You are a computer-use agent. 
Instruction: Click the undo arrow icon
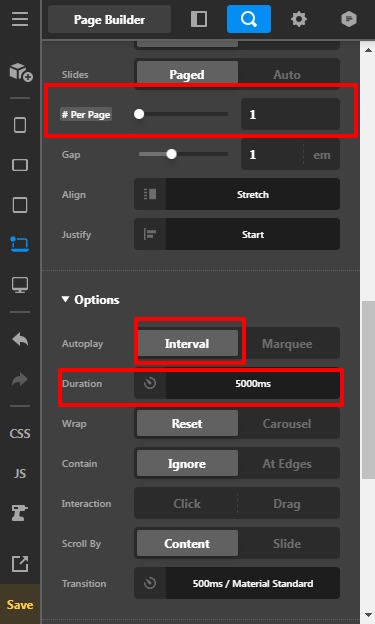20,339
